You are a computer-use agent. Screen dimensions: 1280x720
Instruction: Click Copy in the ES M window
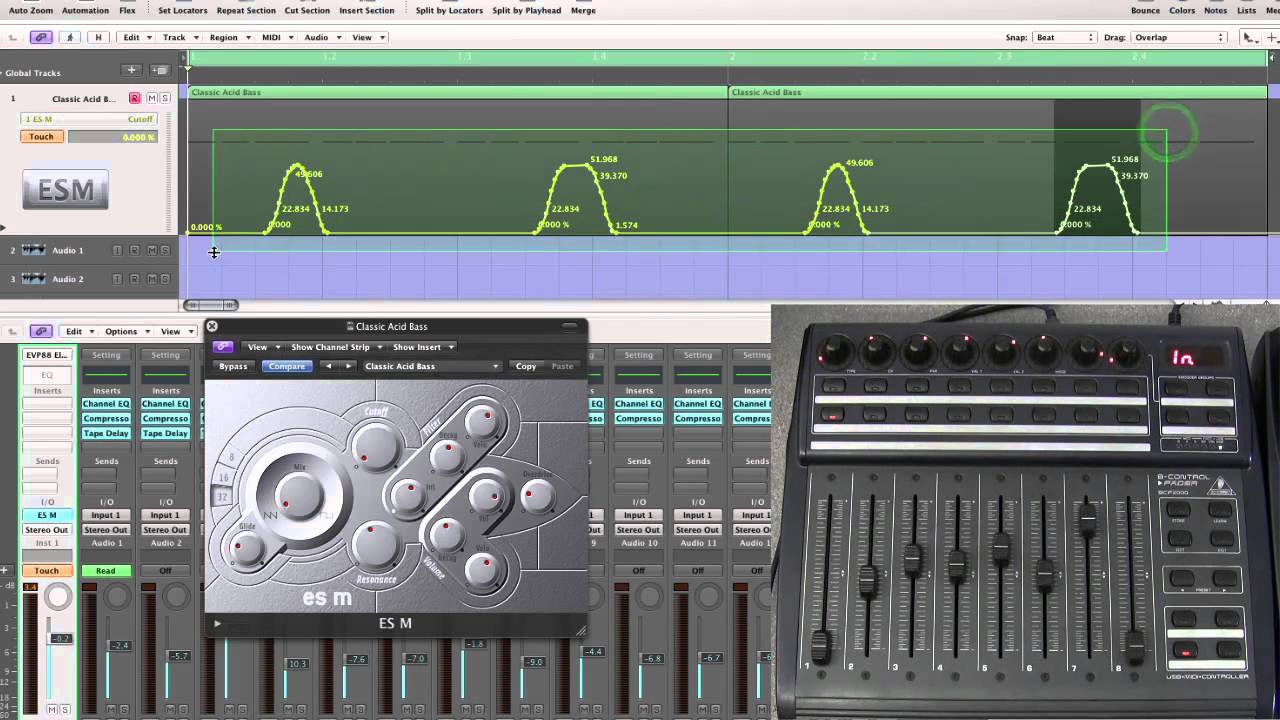click(x=526, y=366)
